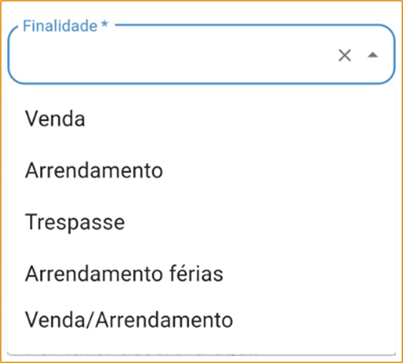Remove the current selection using the cross icon
The width and height of the screenshot is (403, 363).
pyautogui.click(x=345, y=55)
